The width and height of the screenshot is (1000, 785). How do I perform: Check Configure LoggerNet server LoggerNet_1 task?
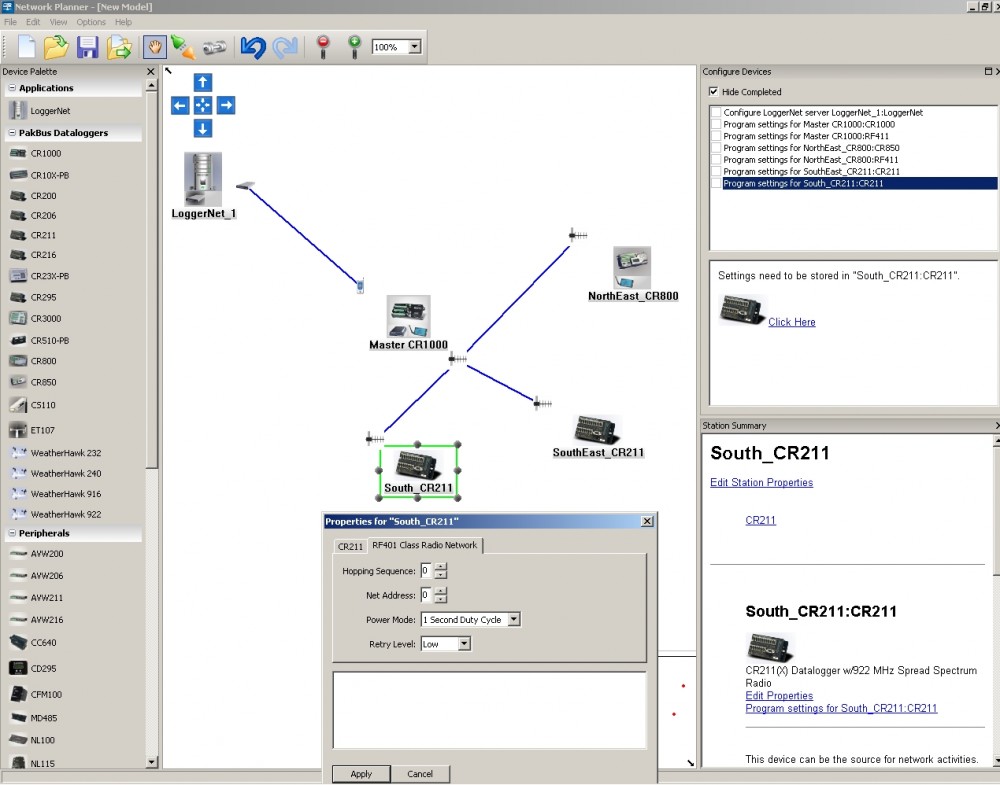[716, 113]
